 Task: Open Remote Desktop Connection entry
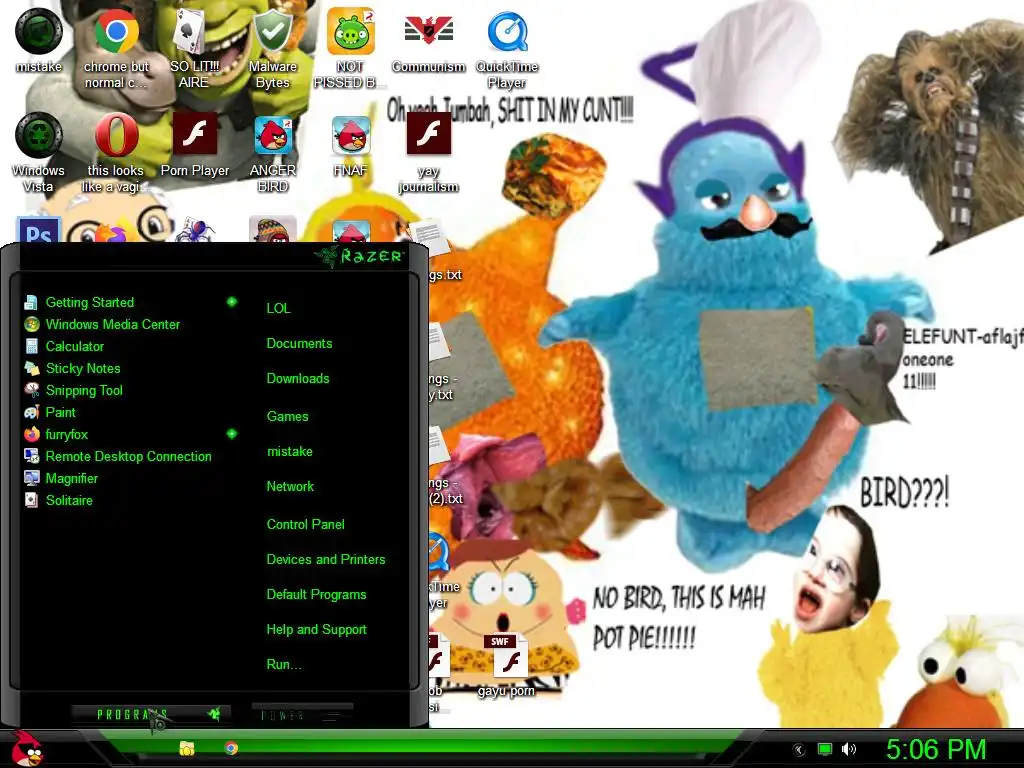point(129,456)
